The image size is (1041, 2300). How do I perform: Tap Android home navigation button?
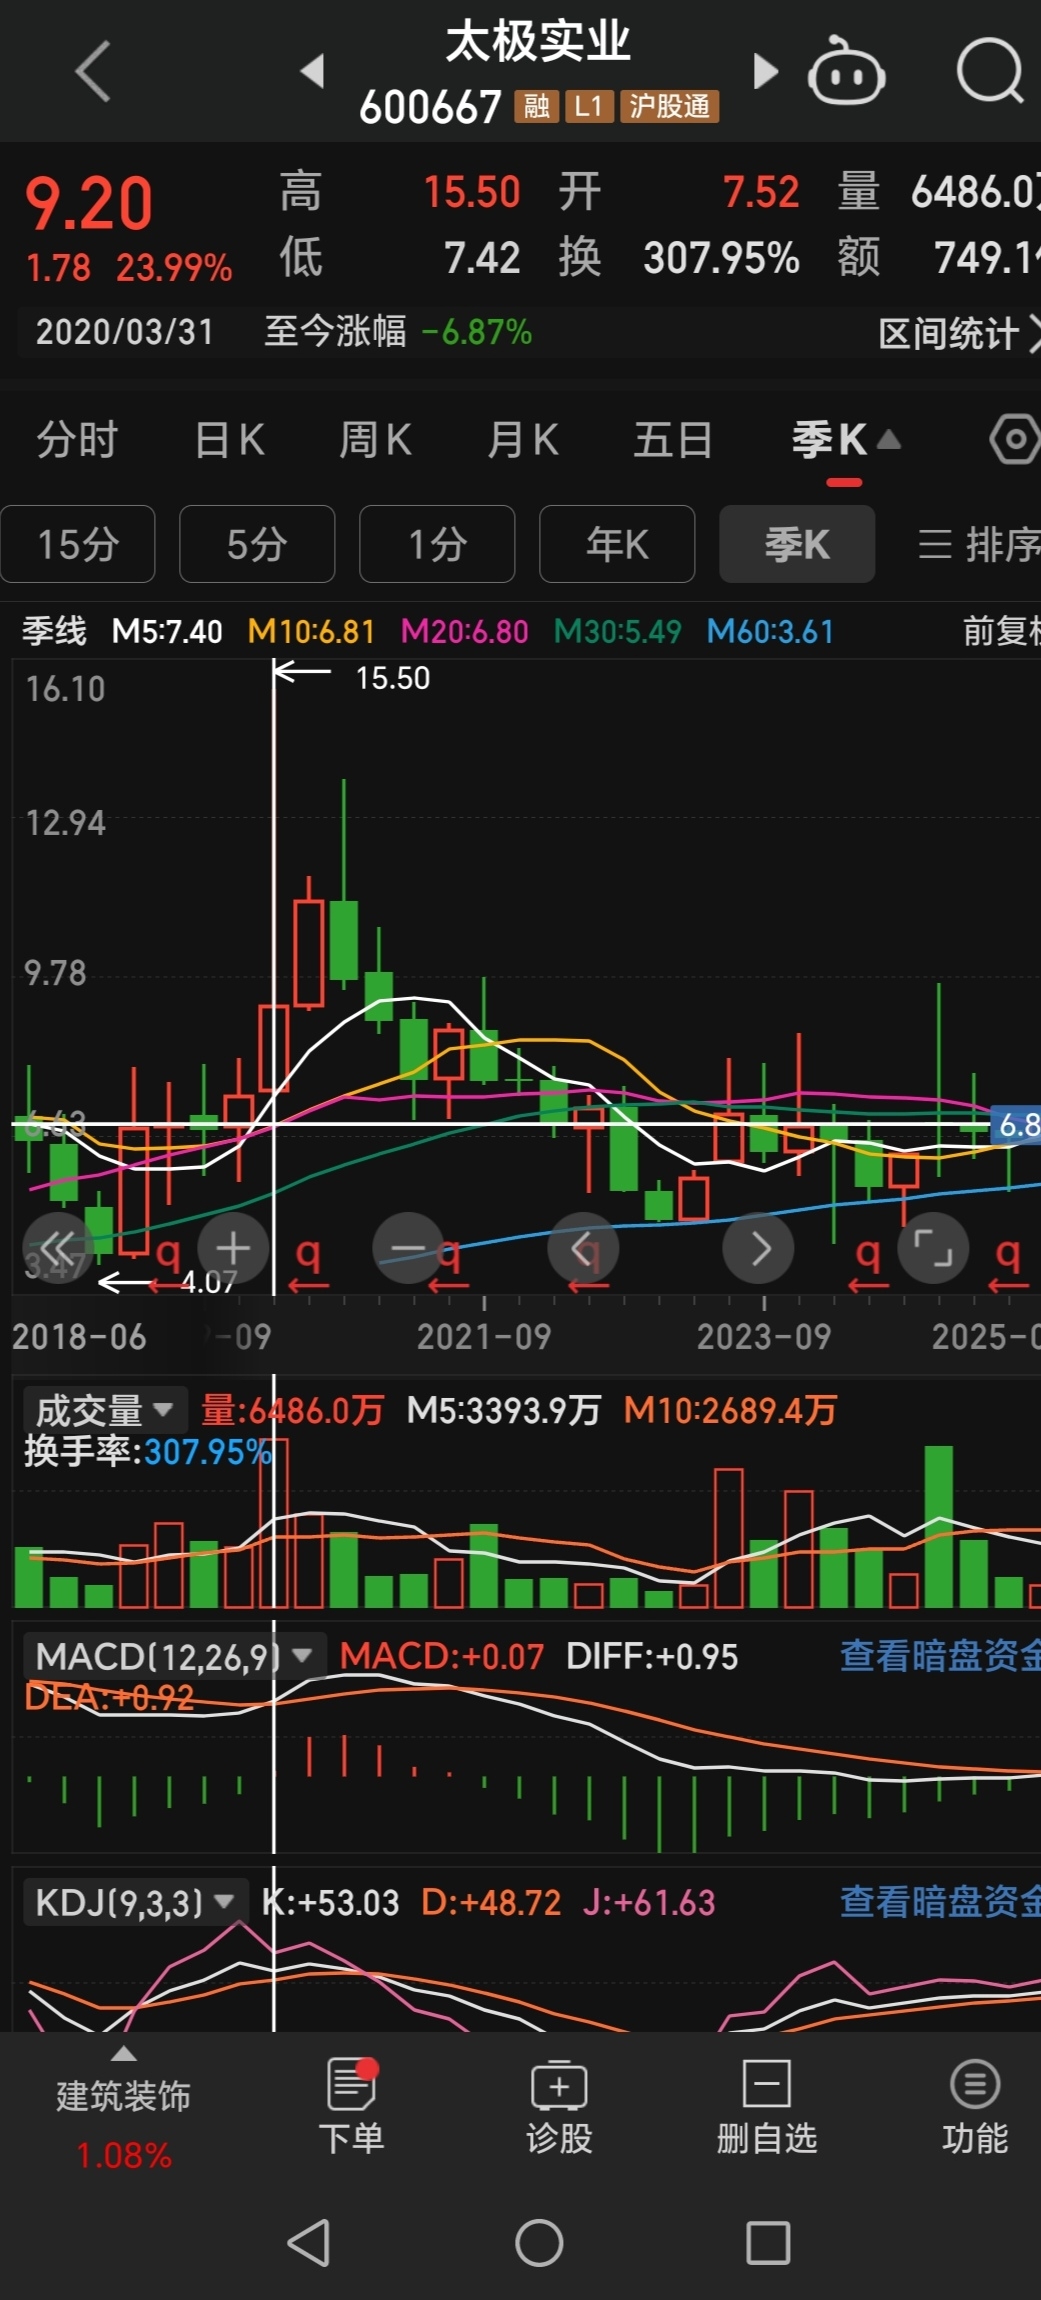point(539,2242)
